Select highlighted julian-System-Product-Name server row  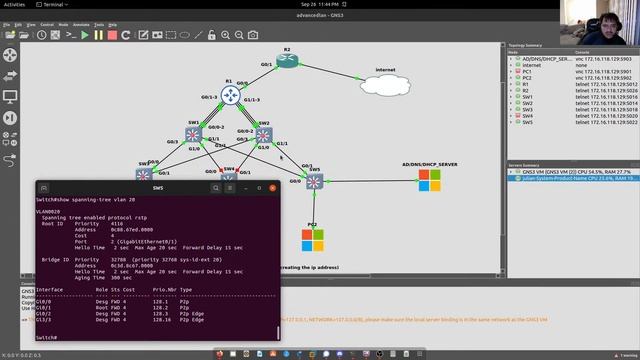click(x=573, y=179)
